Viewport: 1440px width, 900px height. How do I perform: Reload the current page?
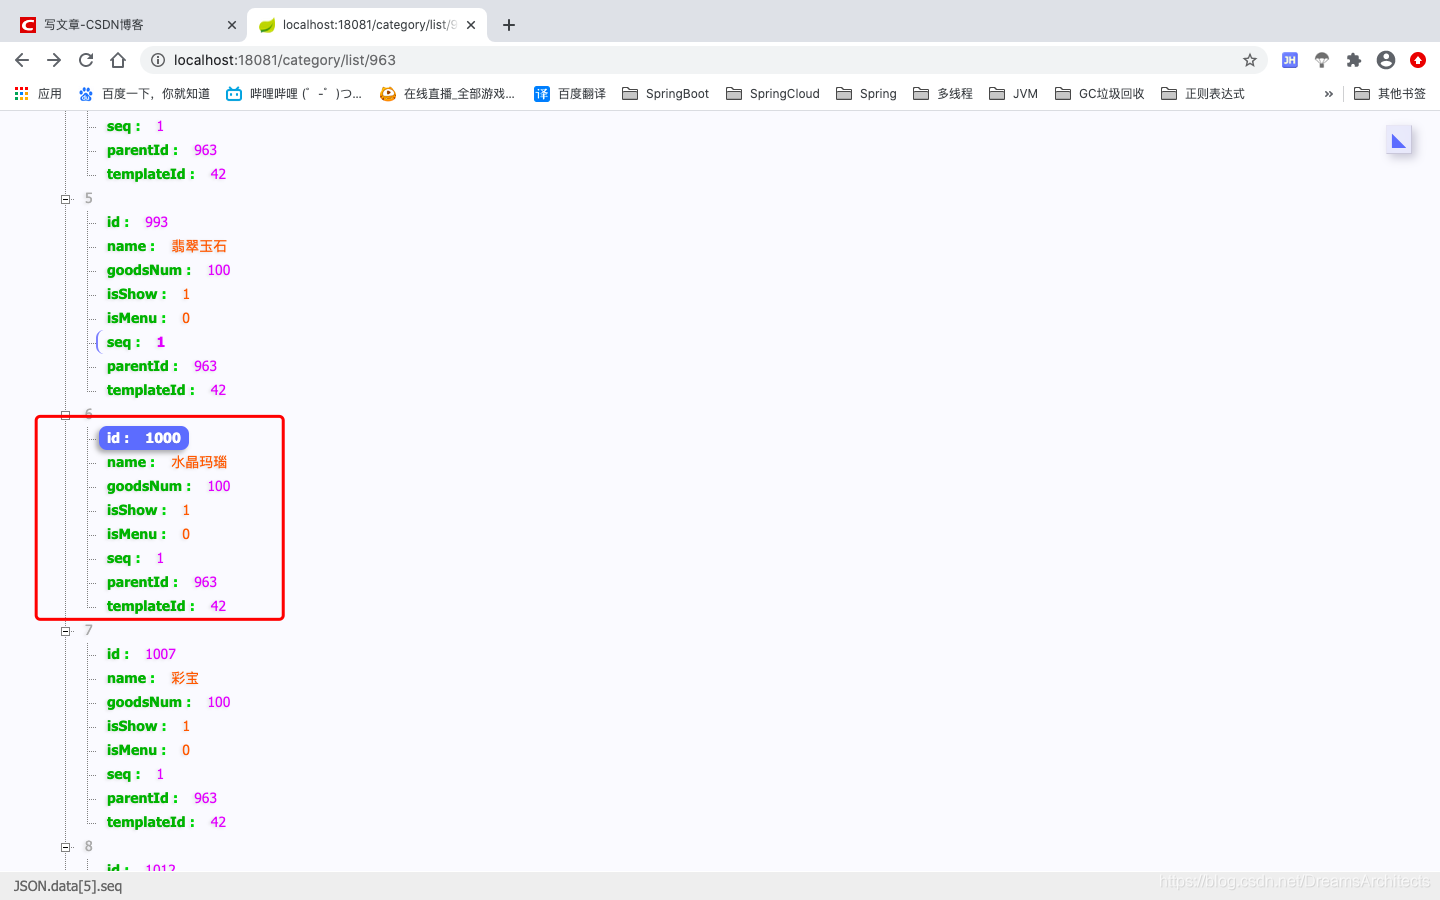(86, 60)
